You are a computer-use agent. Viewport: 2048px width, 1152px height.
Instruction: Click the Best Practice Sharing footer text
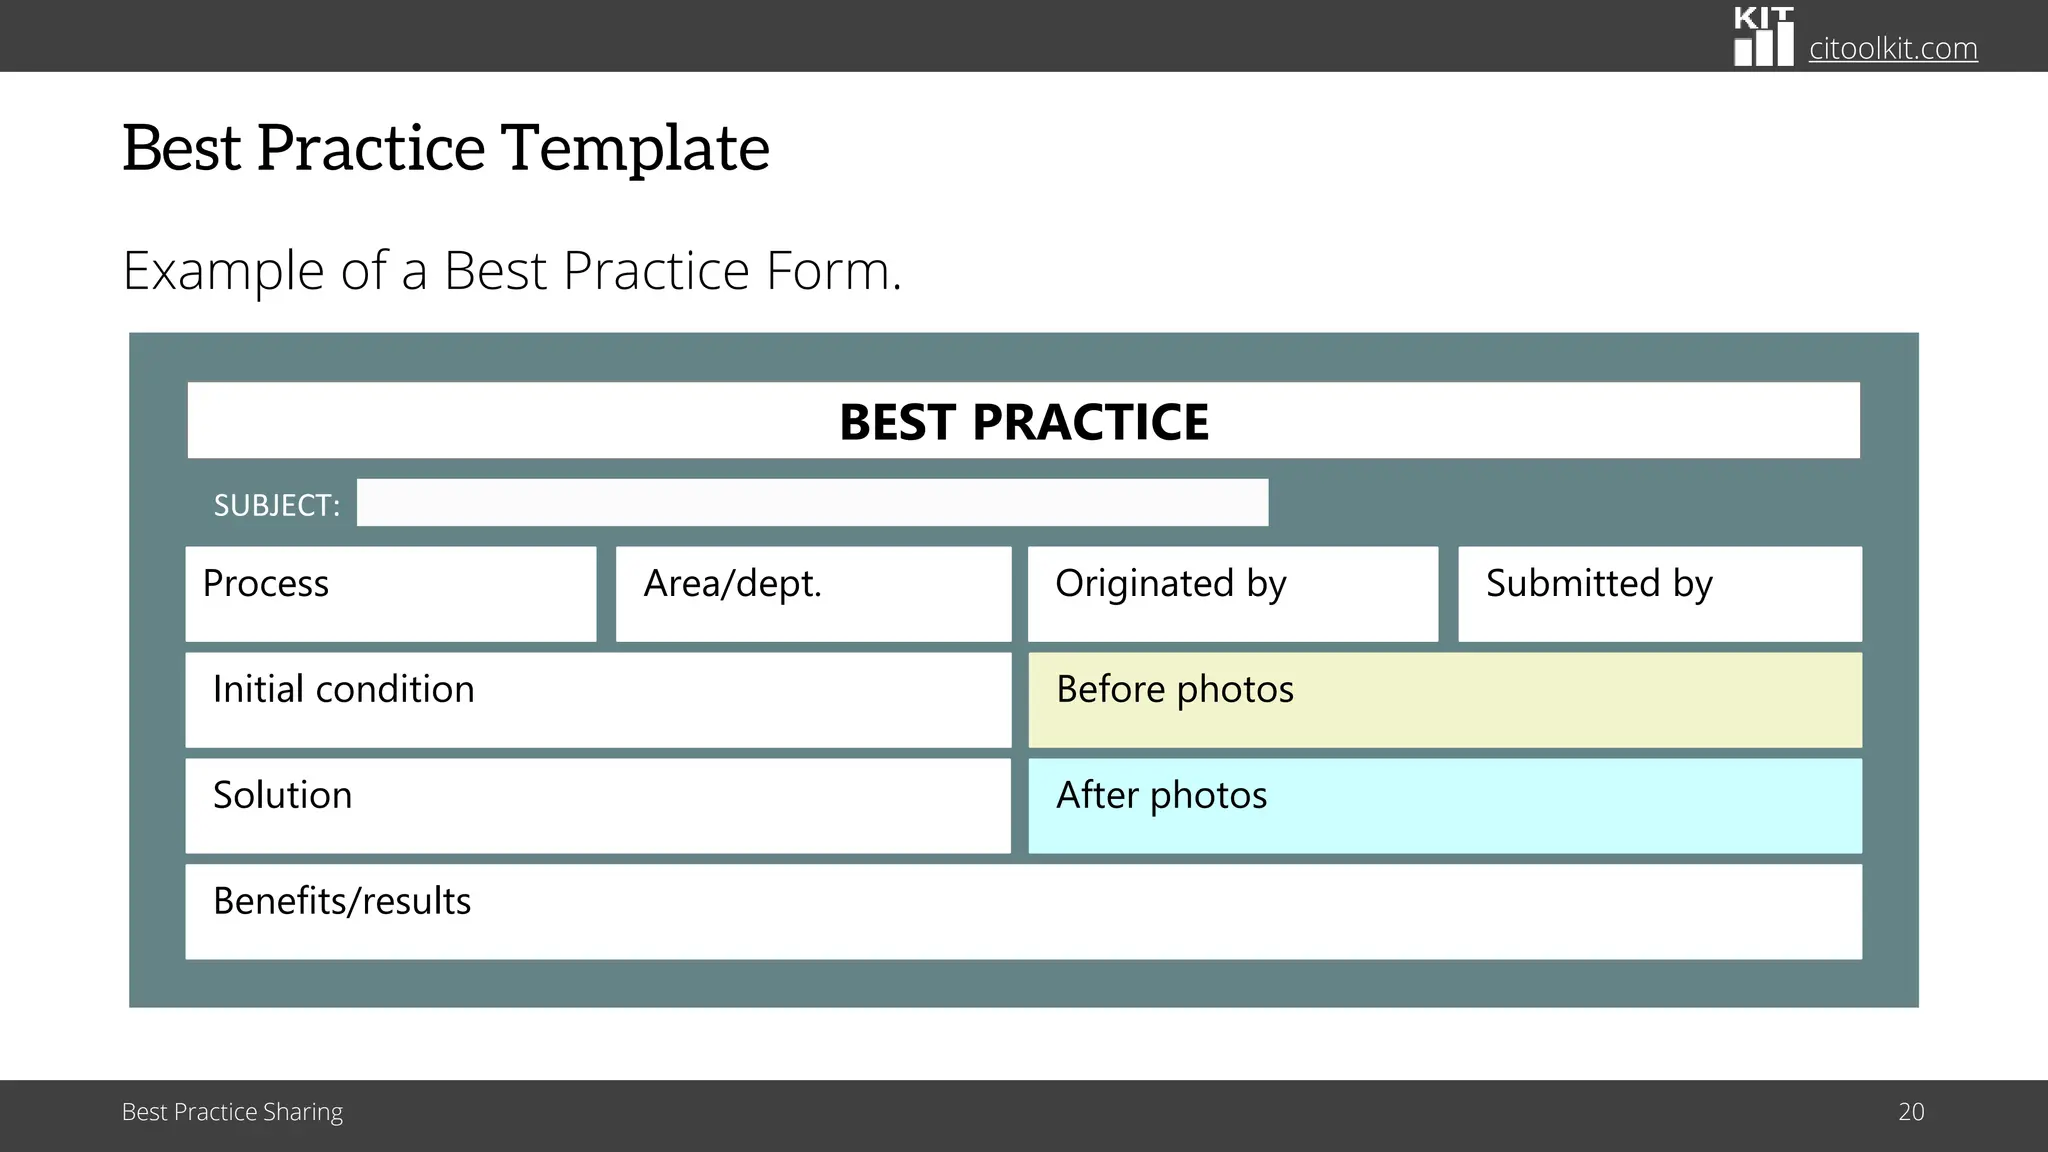(x=232, y=1112)
